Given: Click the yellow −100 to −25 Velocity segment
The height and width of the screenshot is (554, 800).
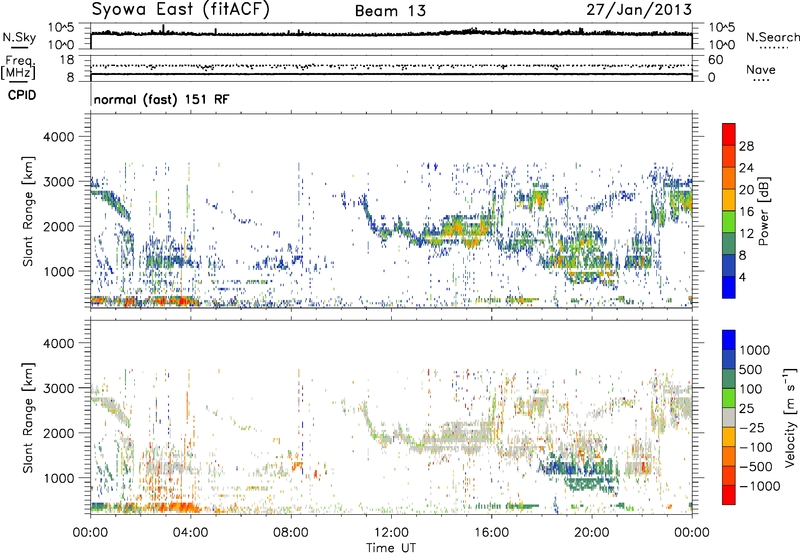Looking at the screenshot, I should [729, 437].
